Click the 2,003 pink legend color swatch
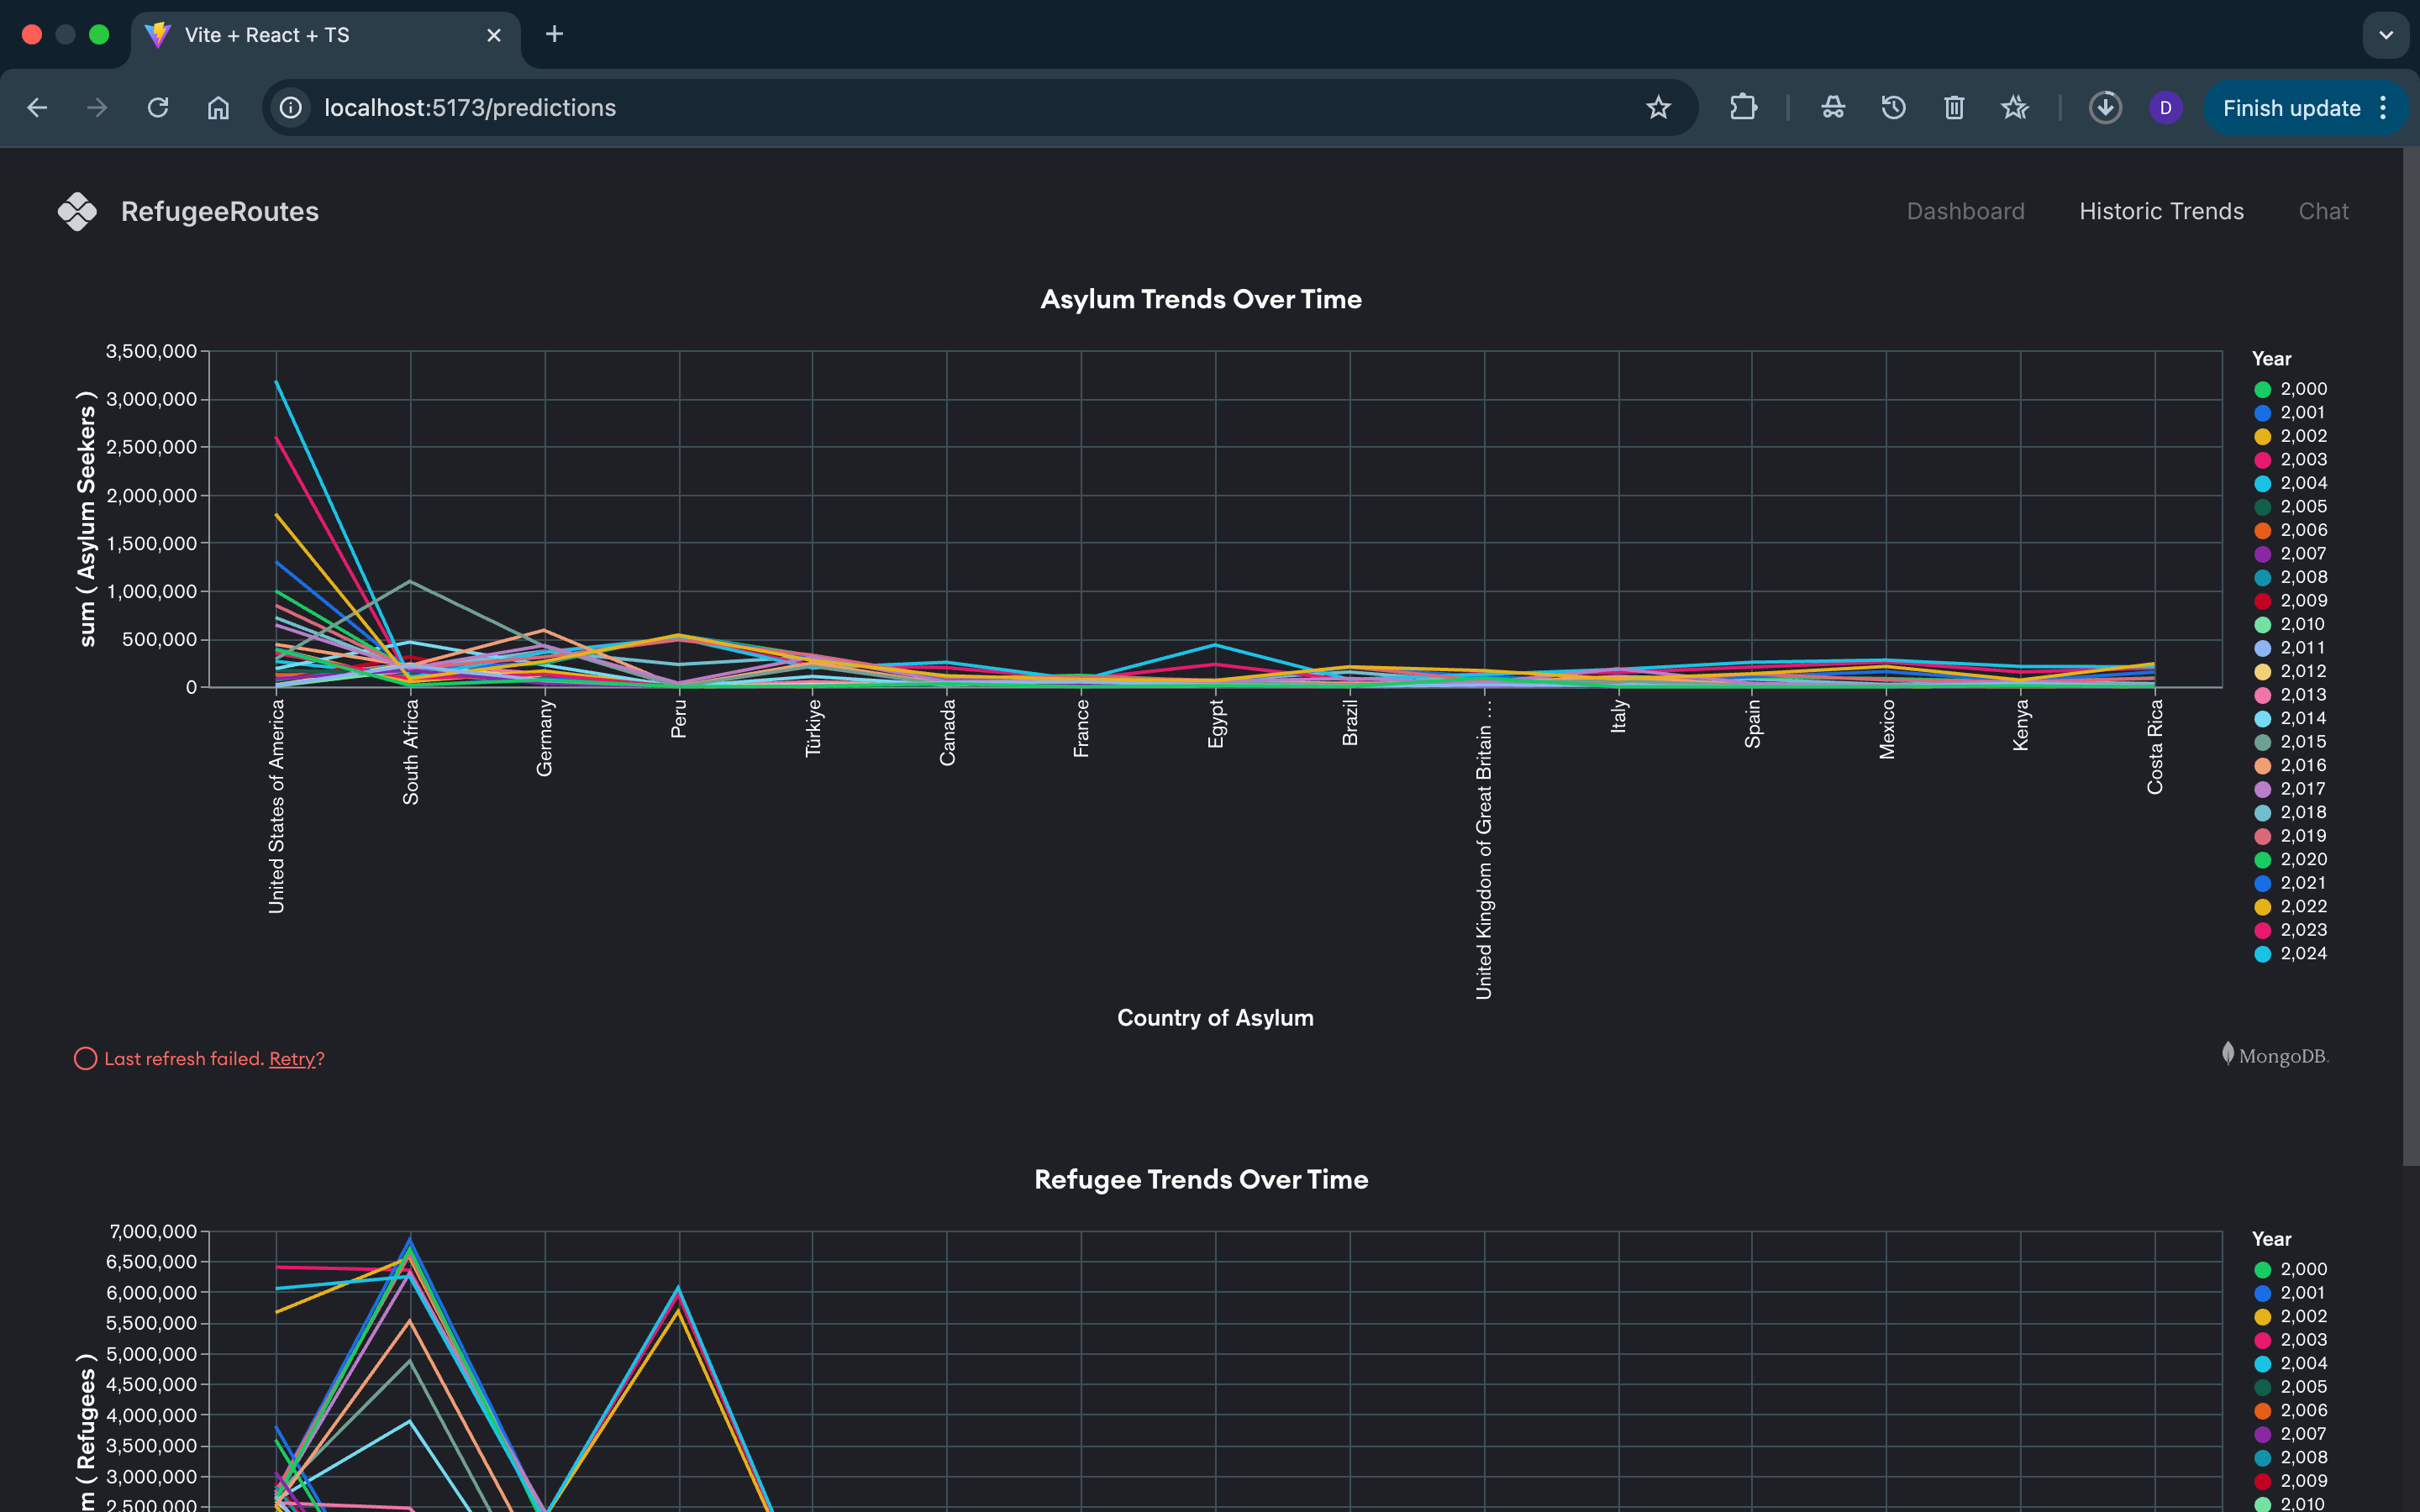 coord(2262,460)
